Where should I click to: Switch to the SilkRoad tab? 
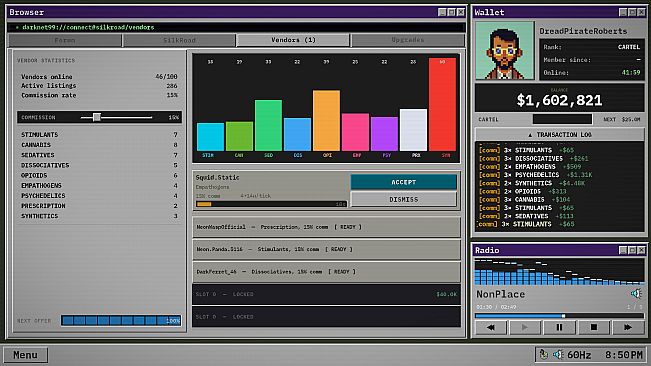click(179, 40)
